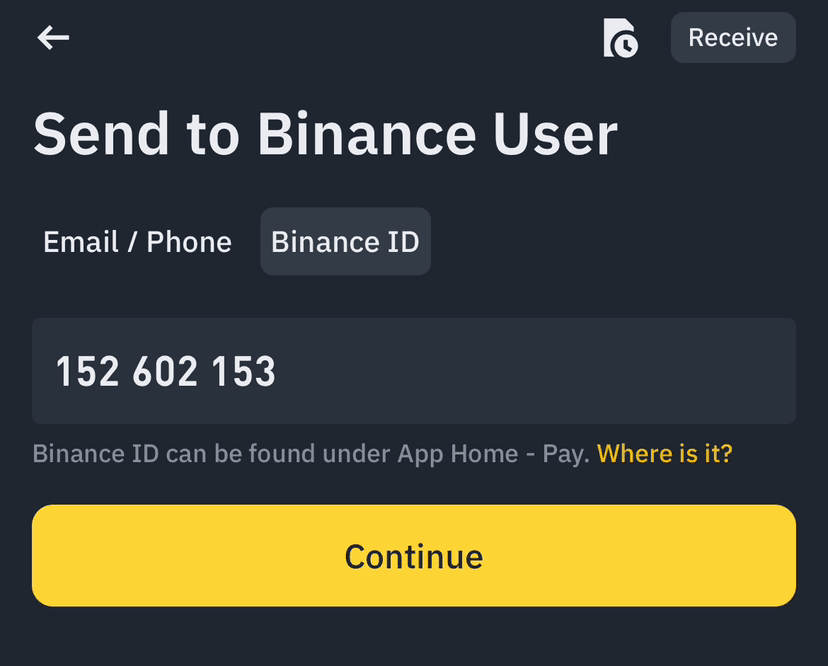Choose Email / Phone as recipient method
The height and width of the screenshot is (666, 828).
137,242
